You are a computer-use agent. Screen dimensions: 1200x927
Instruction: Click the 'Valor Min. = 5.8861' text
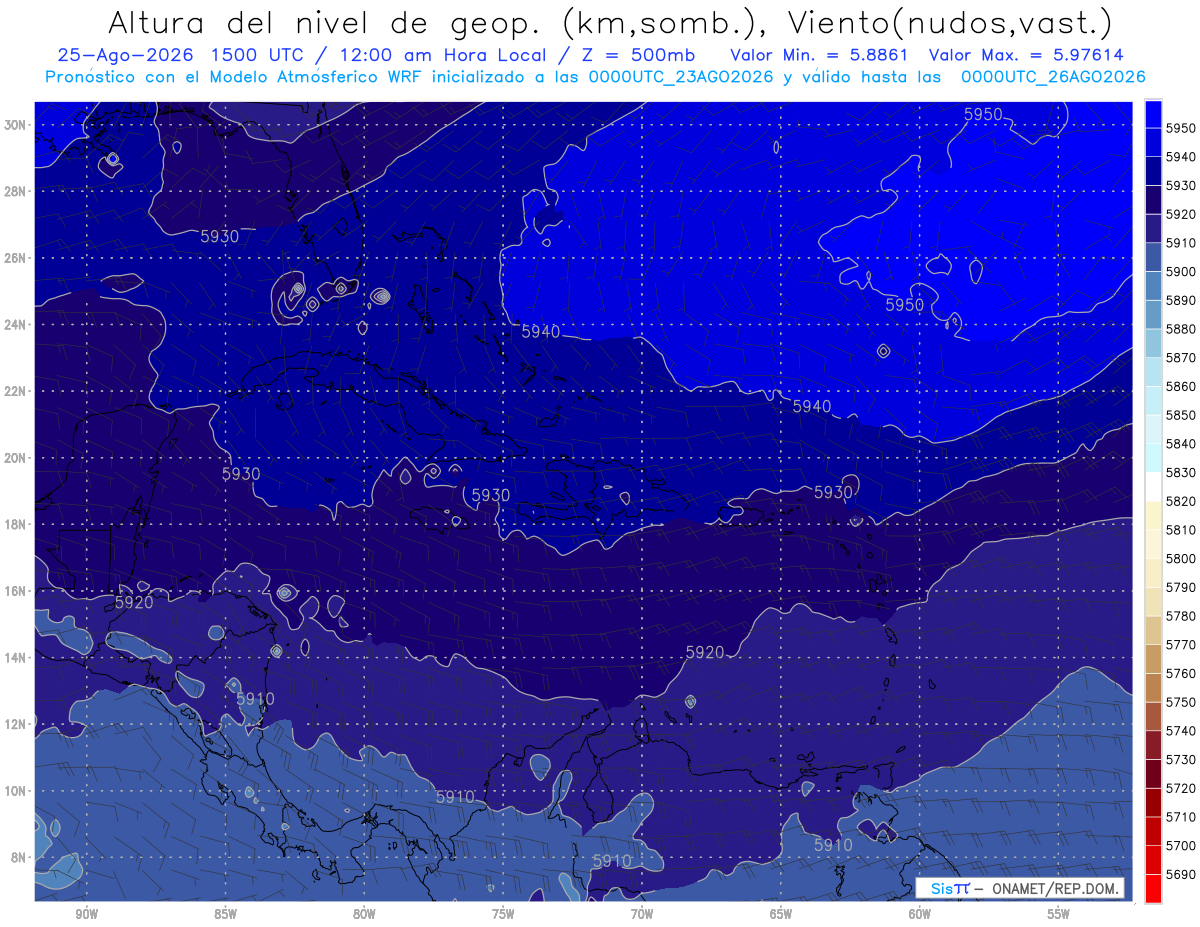point(819,56)
